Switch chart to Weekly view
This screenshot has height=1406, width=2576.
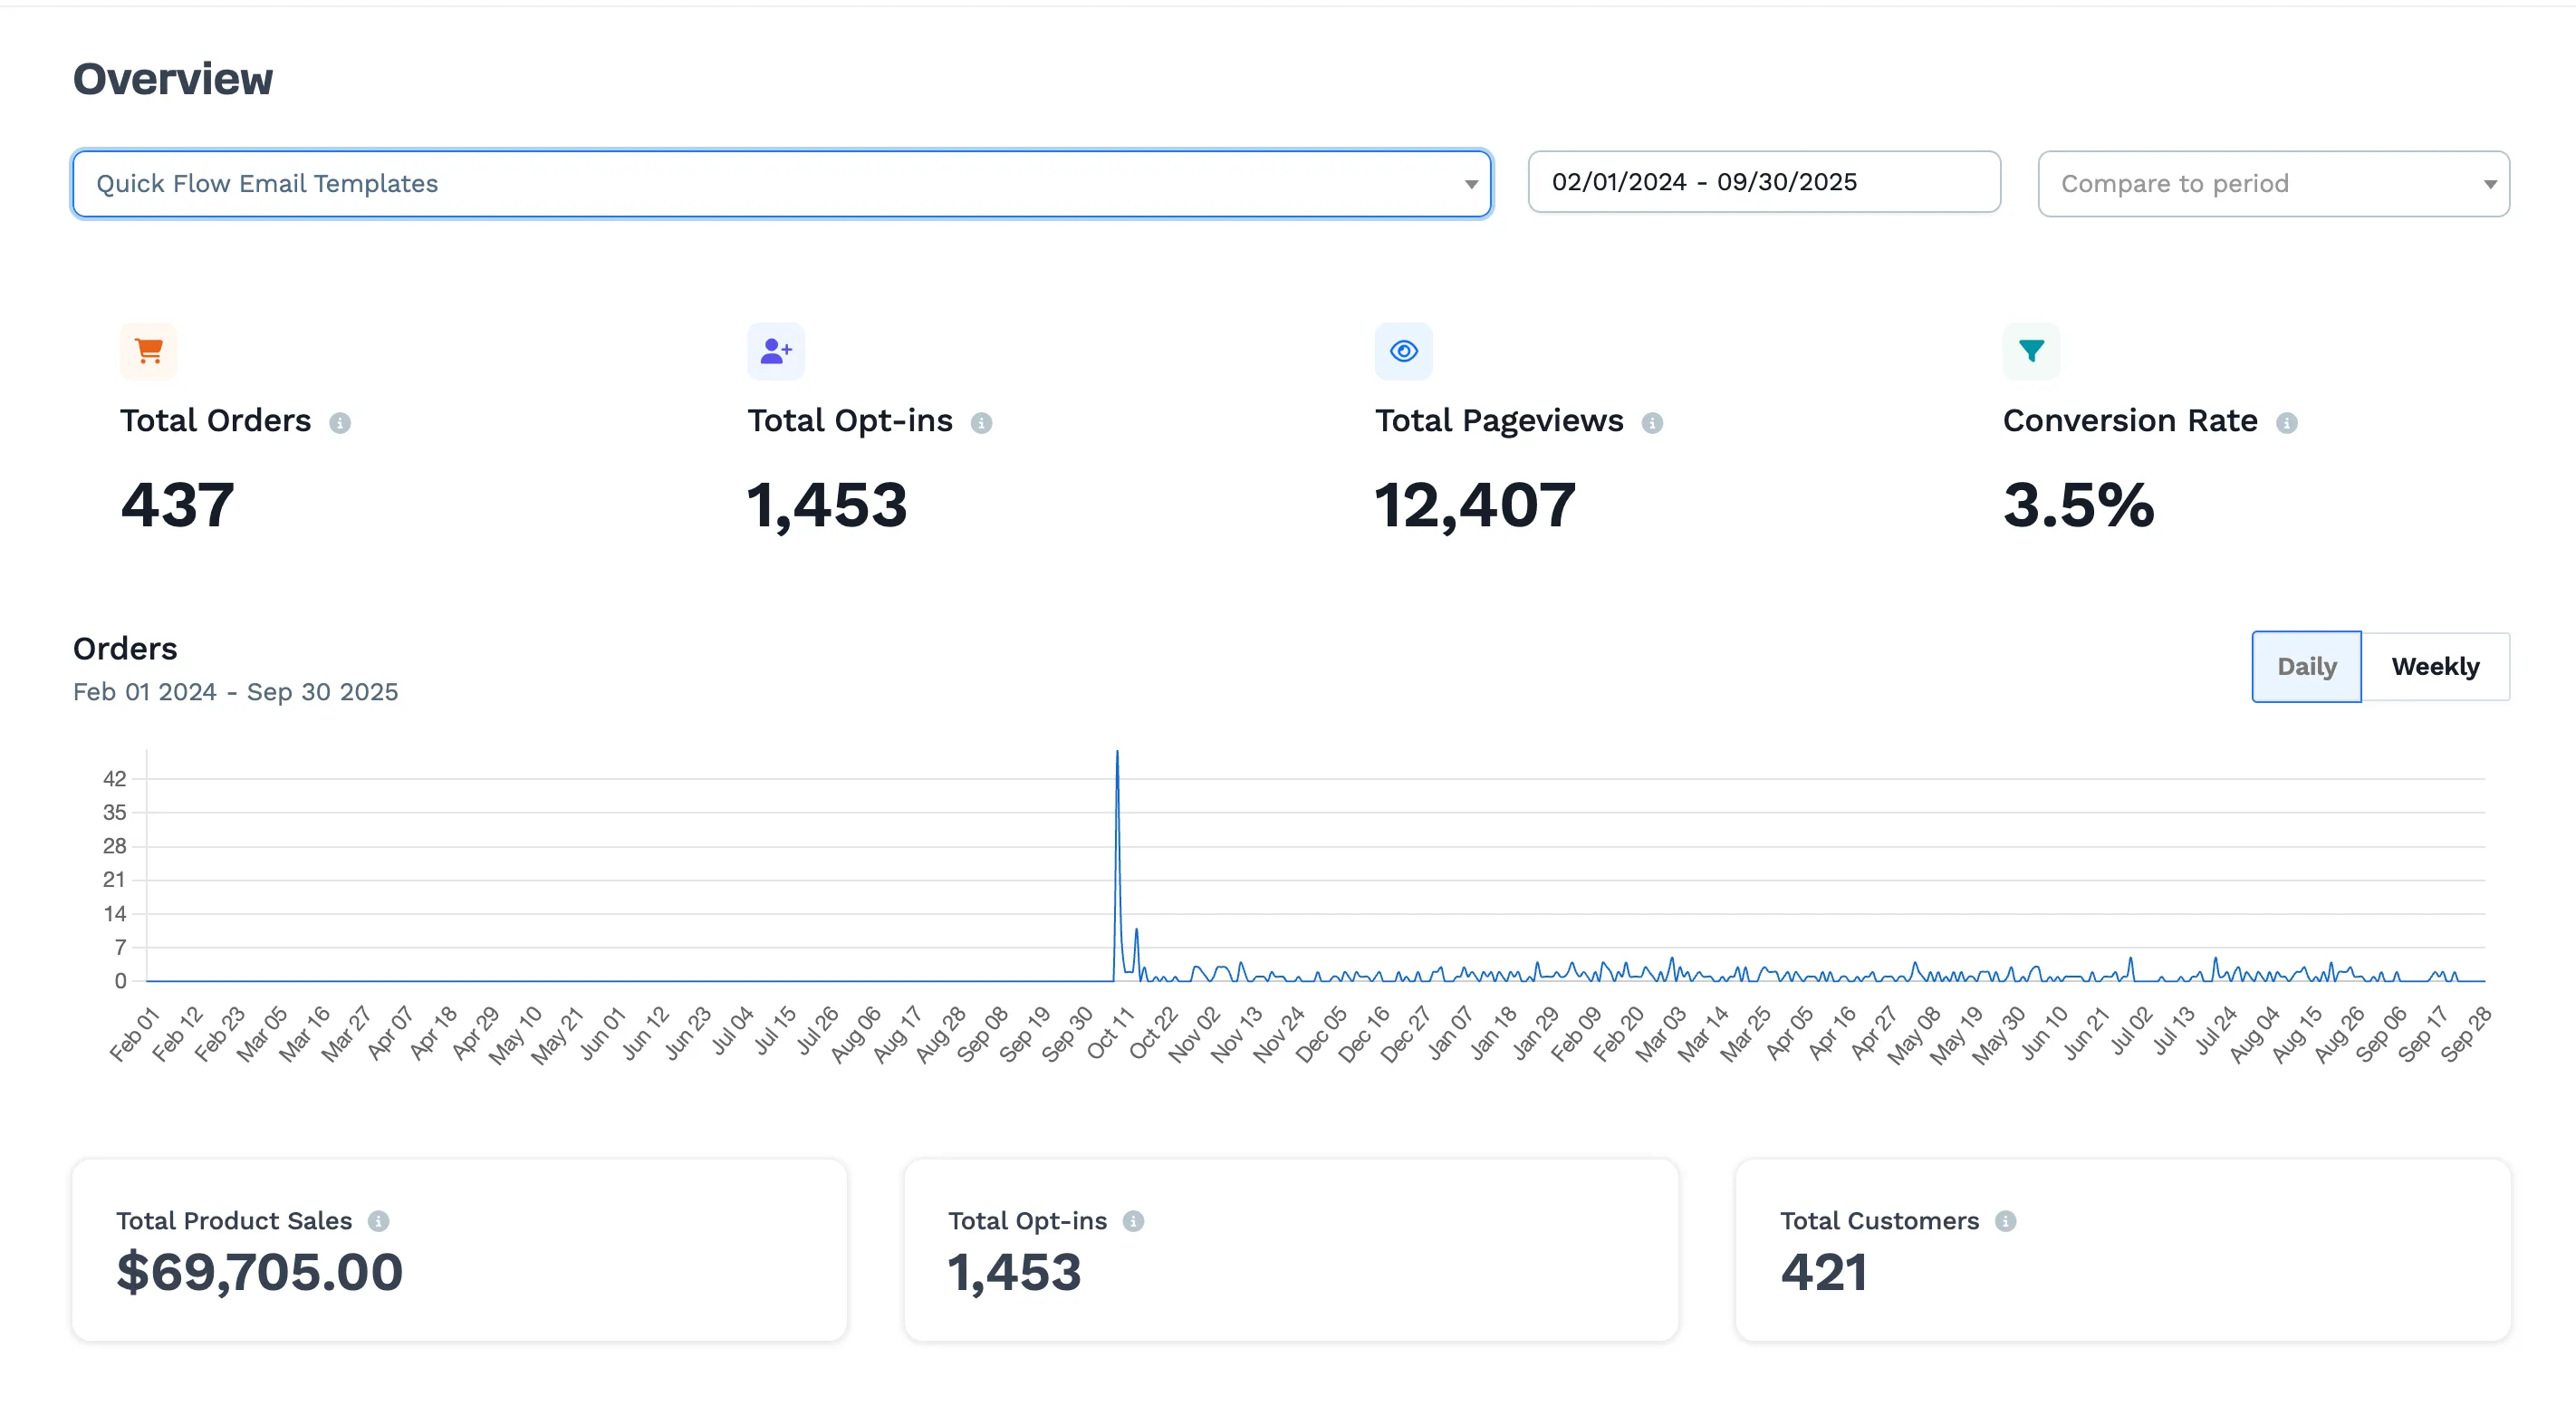point(2434,666)
